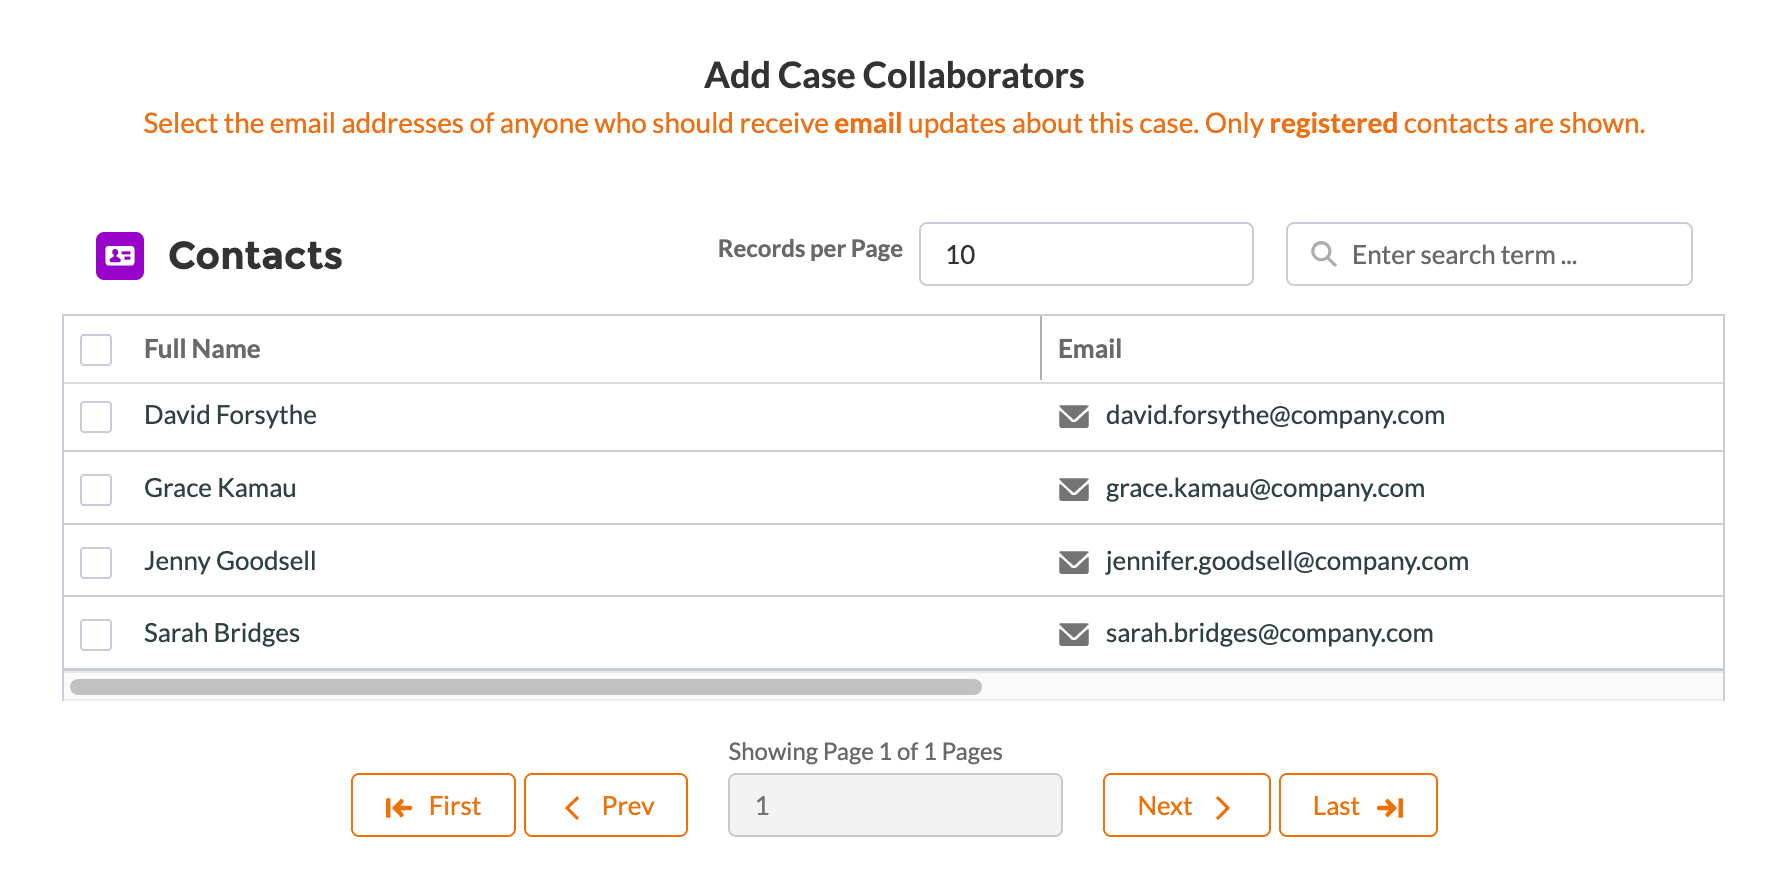
Task: Check the box next to Sarah Bridges
Action: click(x=95, y=635)
